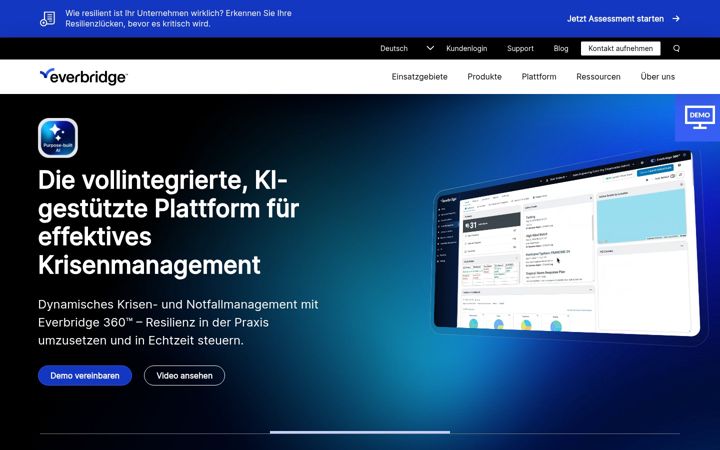Viewport: 720px width, 450px height.
Task: Click the Kontakt aufnehmen button
Action: pos(620,48)
